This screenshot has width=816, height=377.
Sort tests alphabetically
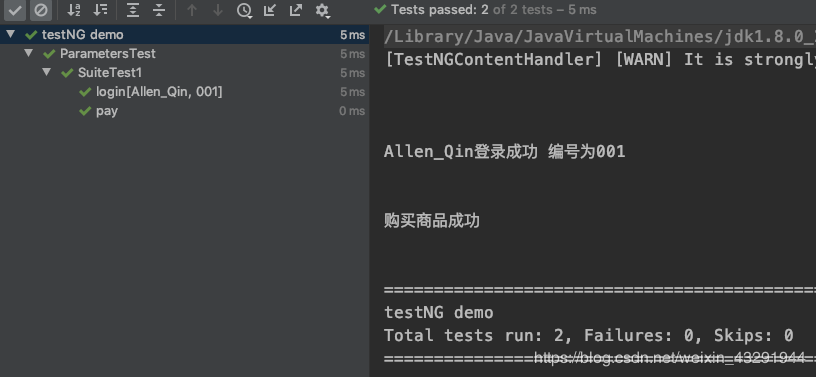pyautogui.click(x=74, y=10)
